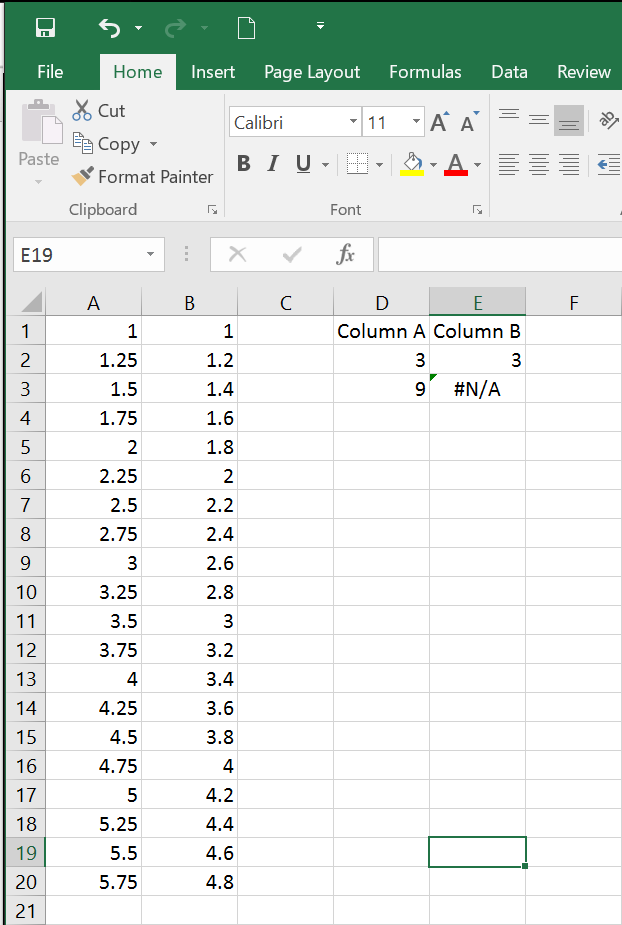The height and width of the screenshot is (925, 622).
Task: Click inside the formula bar field
Action: tap(500, 255)
